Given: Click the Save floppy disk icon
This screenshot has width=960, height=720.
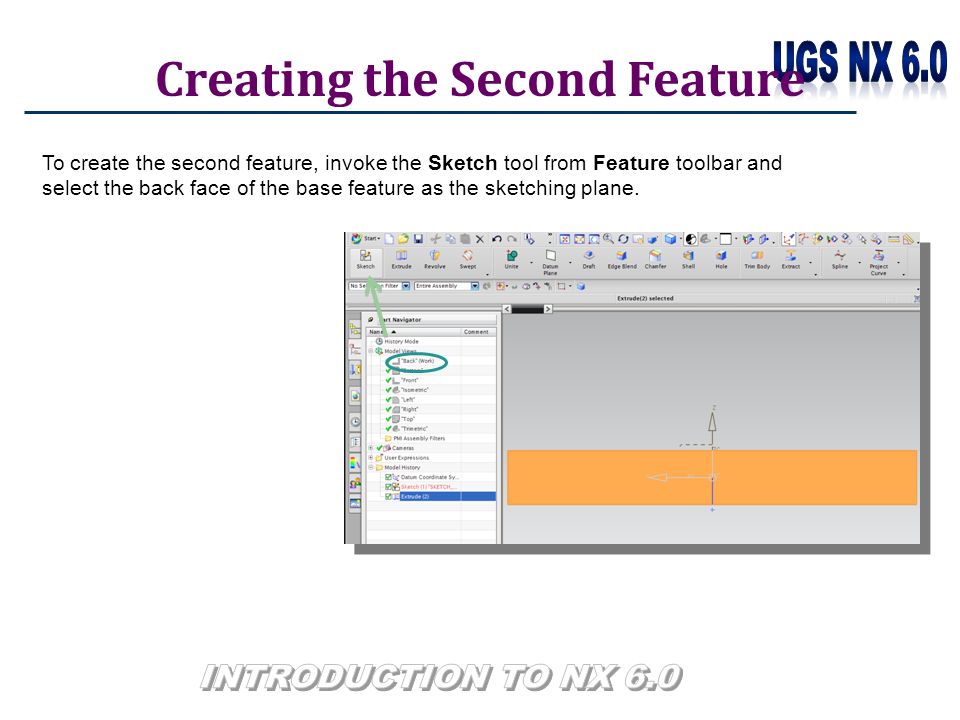Looking at the screenshot, I should click(x=418, y=239).
